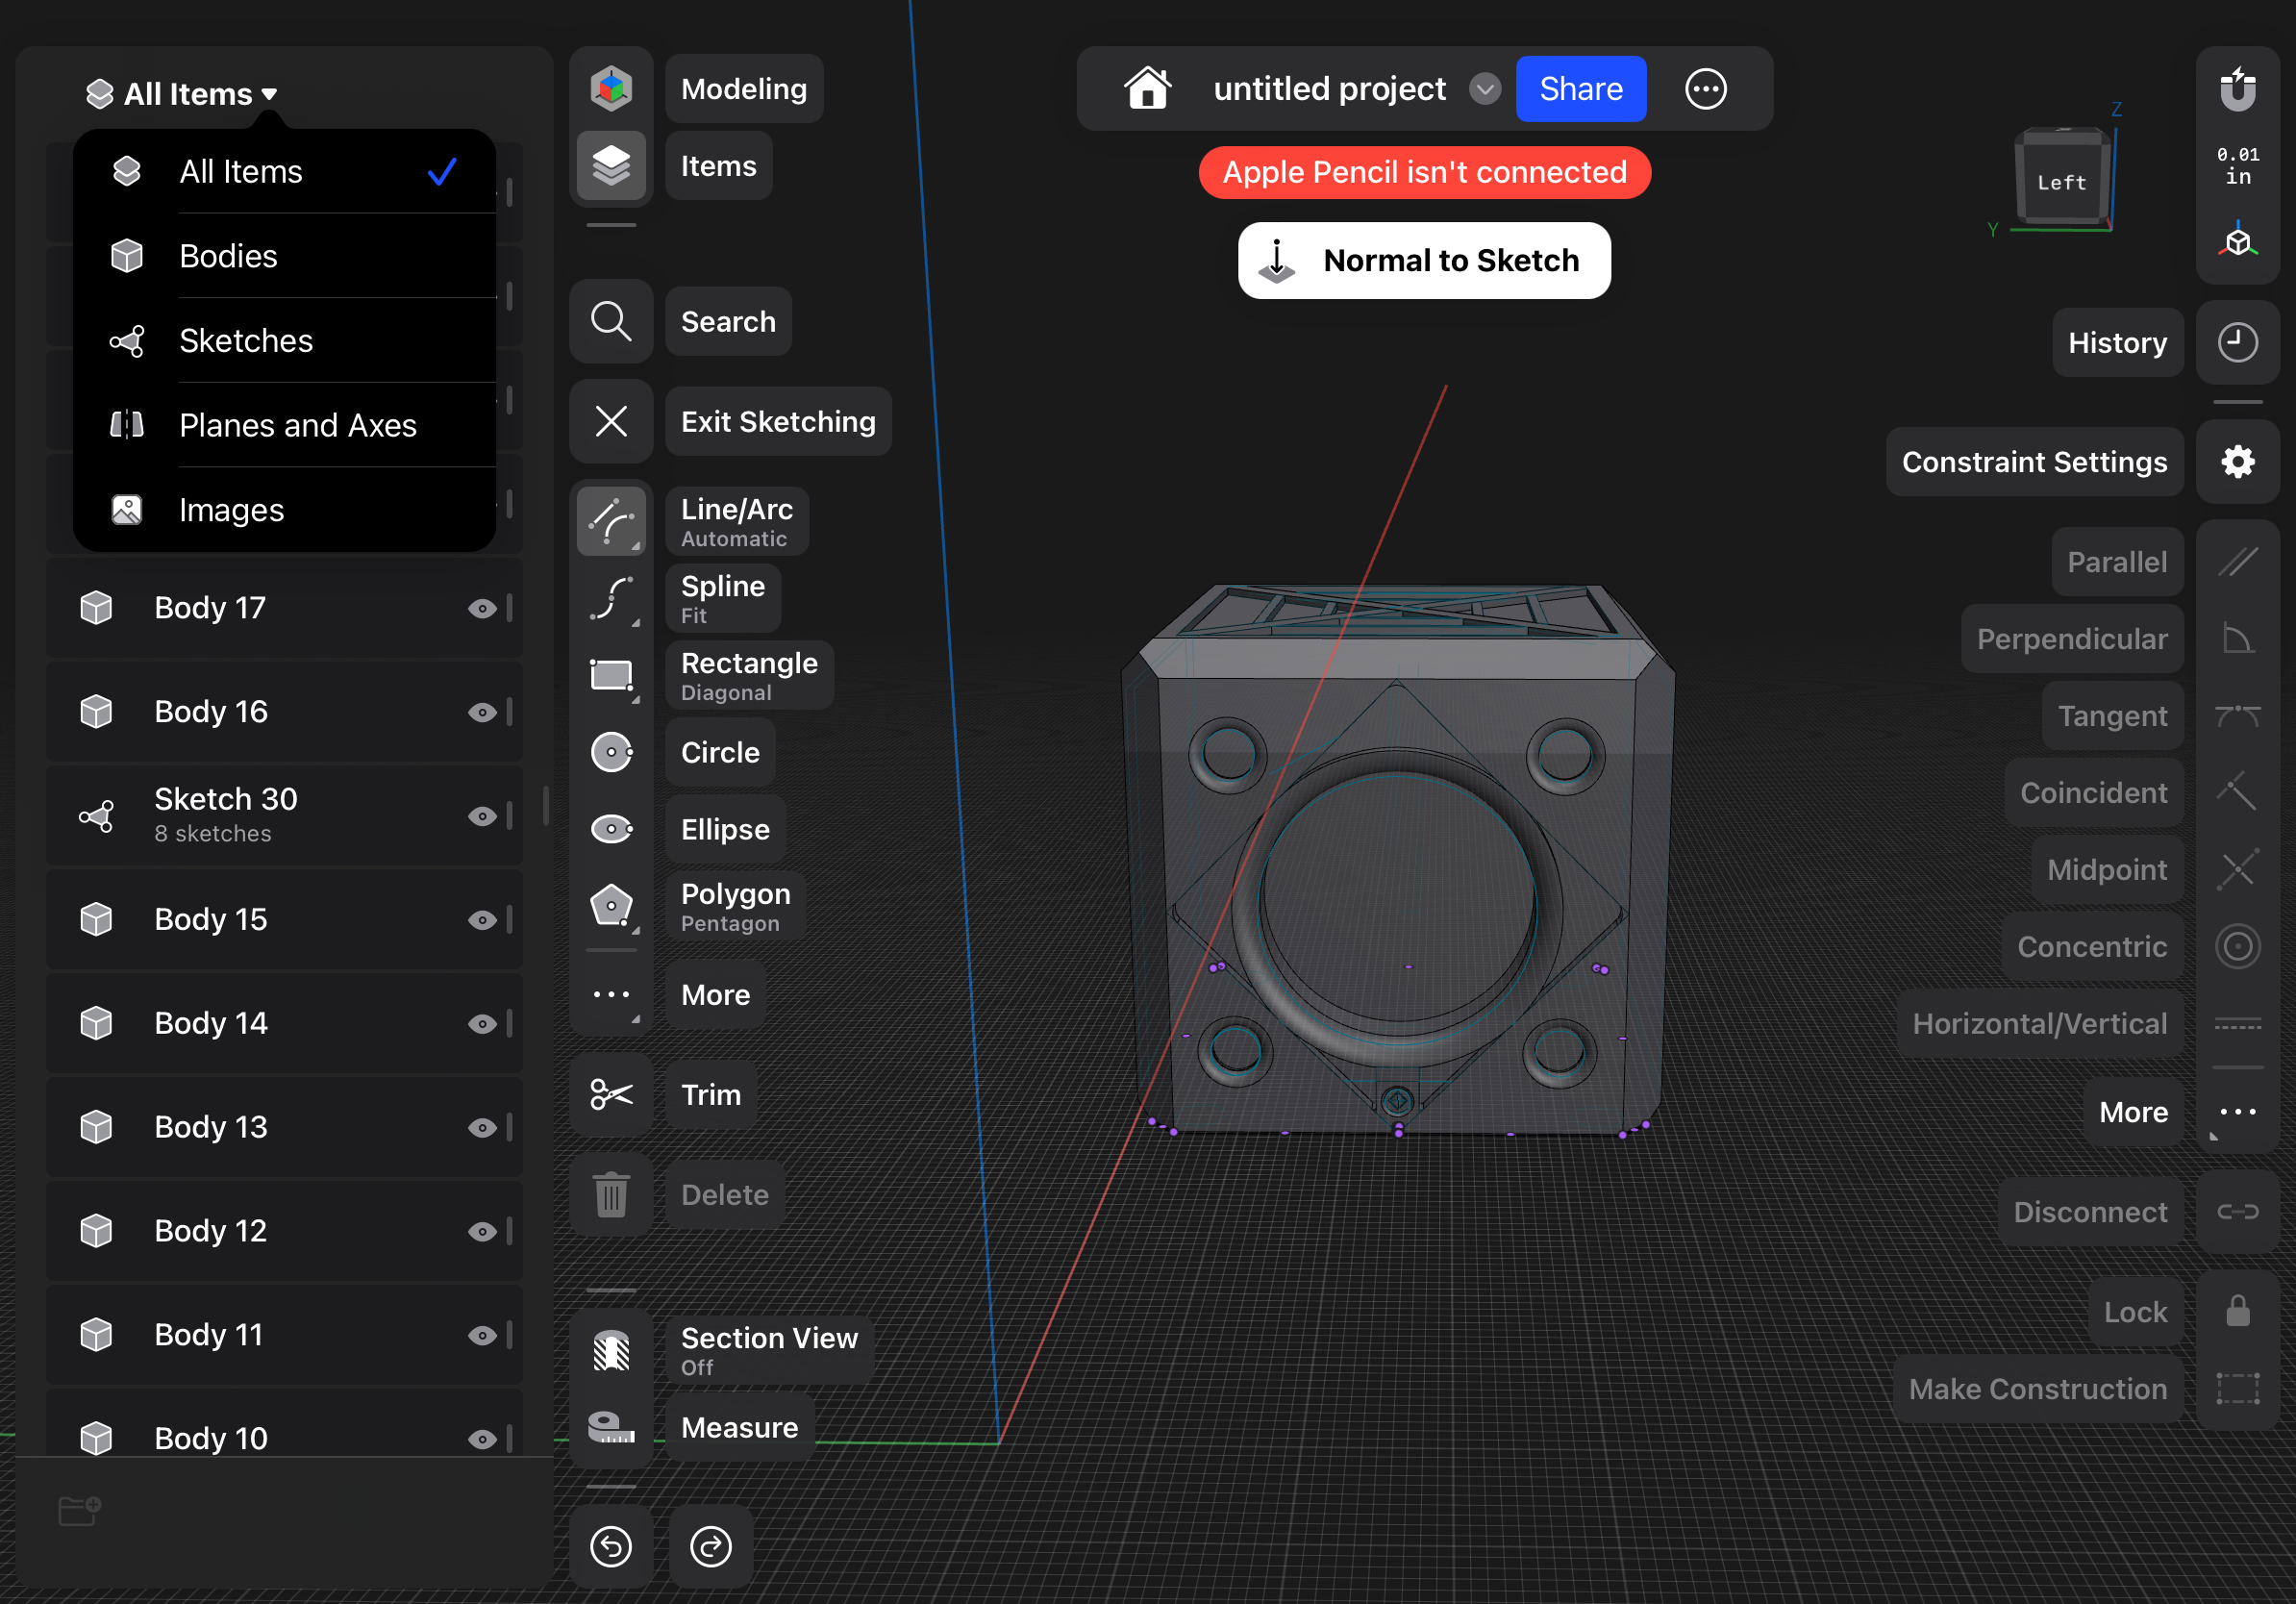Hide Body 17 with its eye icon

click(x=484, y=608)
